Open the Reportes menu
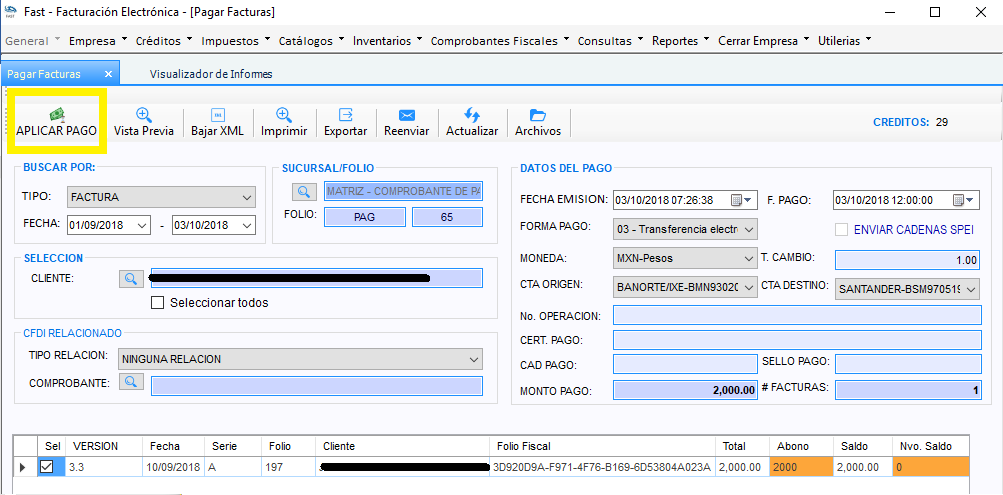The height and width of the screenshot is (495, 1003). (x=679, y=41)
